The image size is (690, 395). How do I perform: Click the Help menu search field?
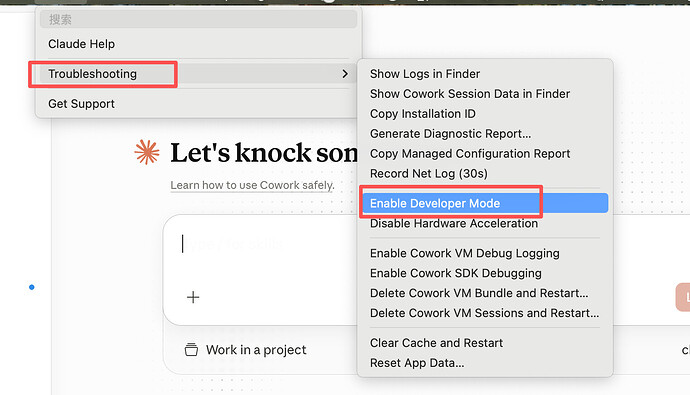198,19
